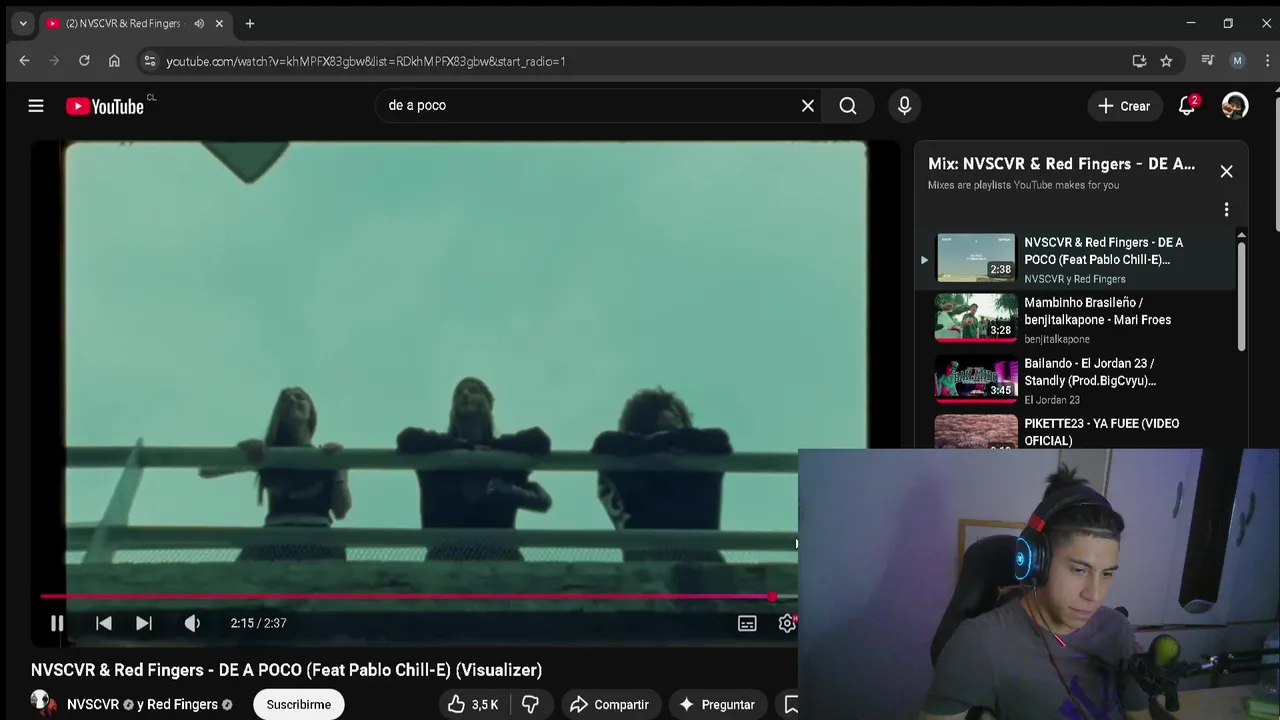Viewport: 1280px width, 720px height.
Task: Dislike the video with thumbs down
Action: [x=530, y=704]
